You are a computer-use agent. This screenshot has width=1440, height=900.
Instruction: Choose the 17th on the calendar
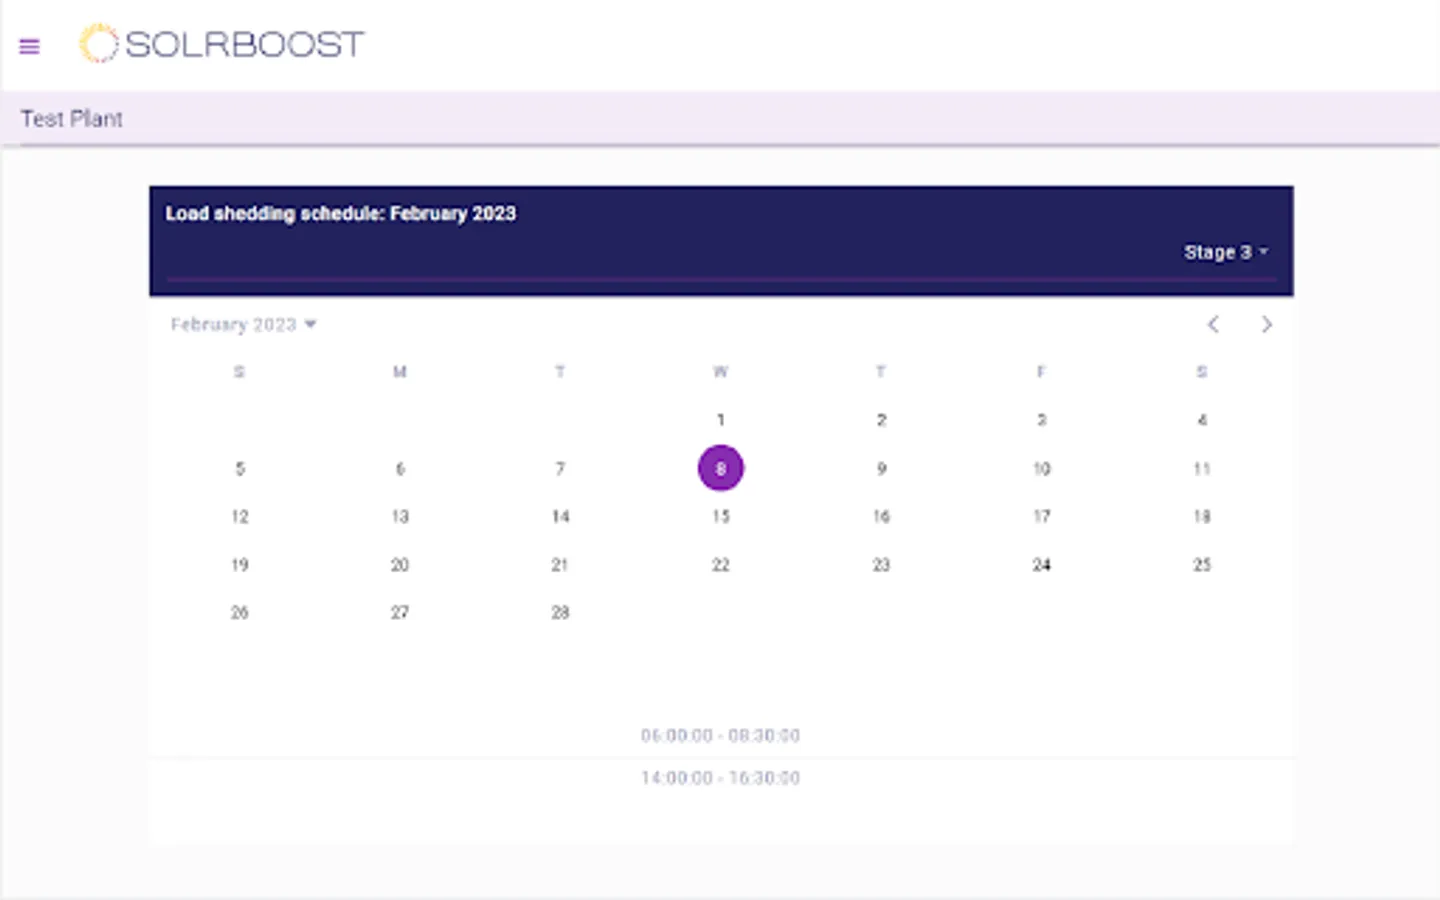click(x=1041, y=516)
